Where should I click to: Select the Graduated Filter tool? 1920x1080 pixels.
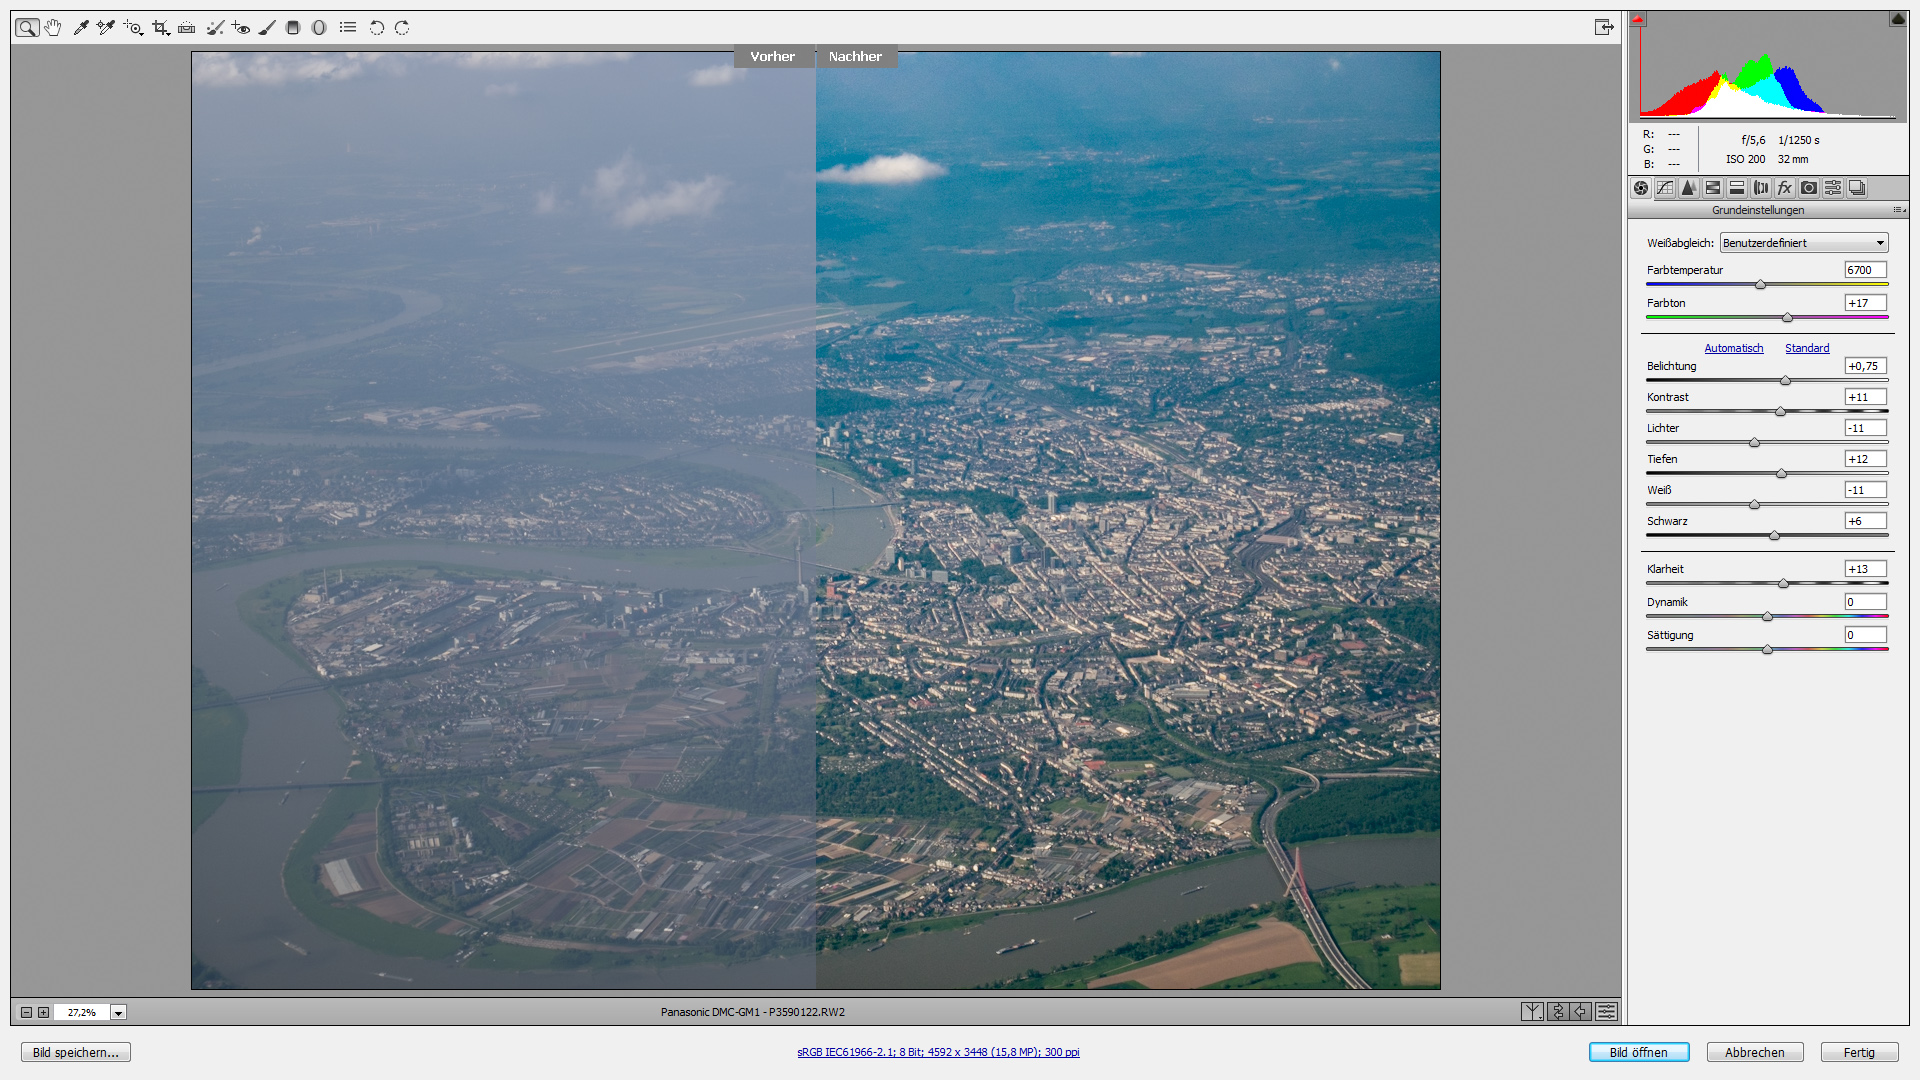[293, 28]
